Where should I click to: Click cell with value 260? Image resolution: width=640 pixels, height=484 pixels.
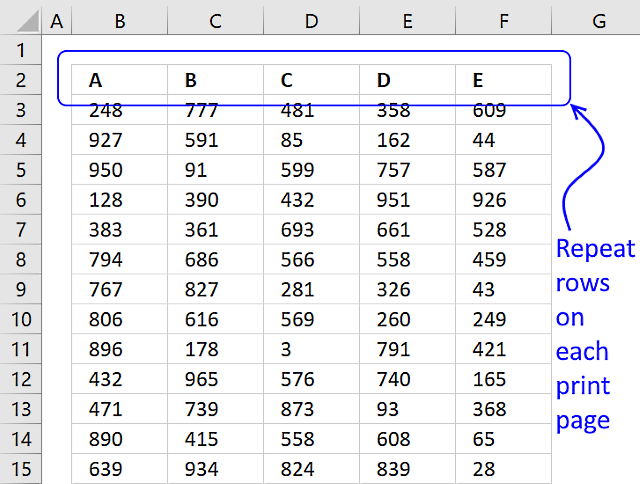(407, 319)
